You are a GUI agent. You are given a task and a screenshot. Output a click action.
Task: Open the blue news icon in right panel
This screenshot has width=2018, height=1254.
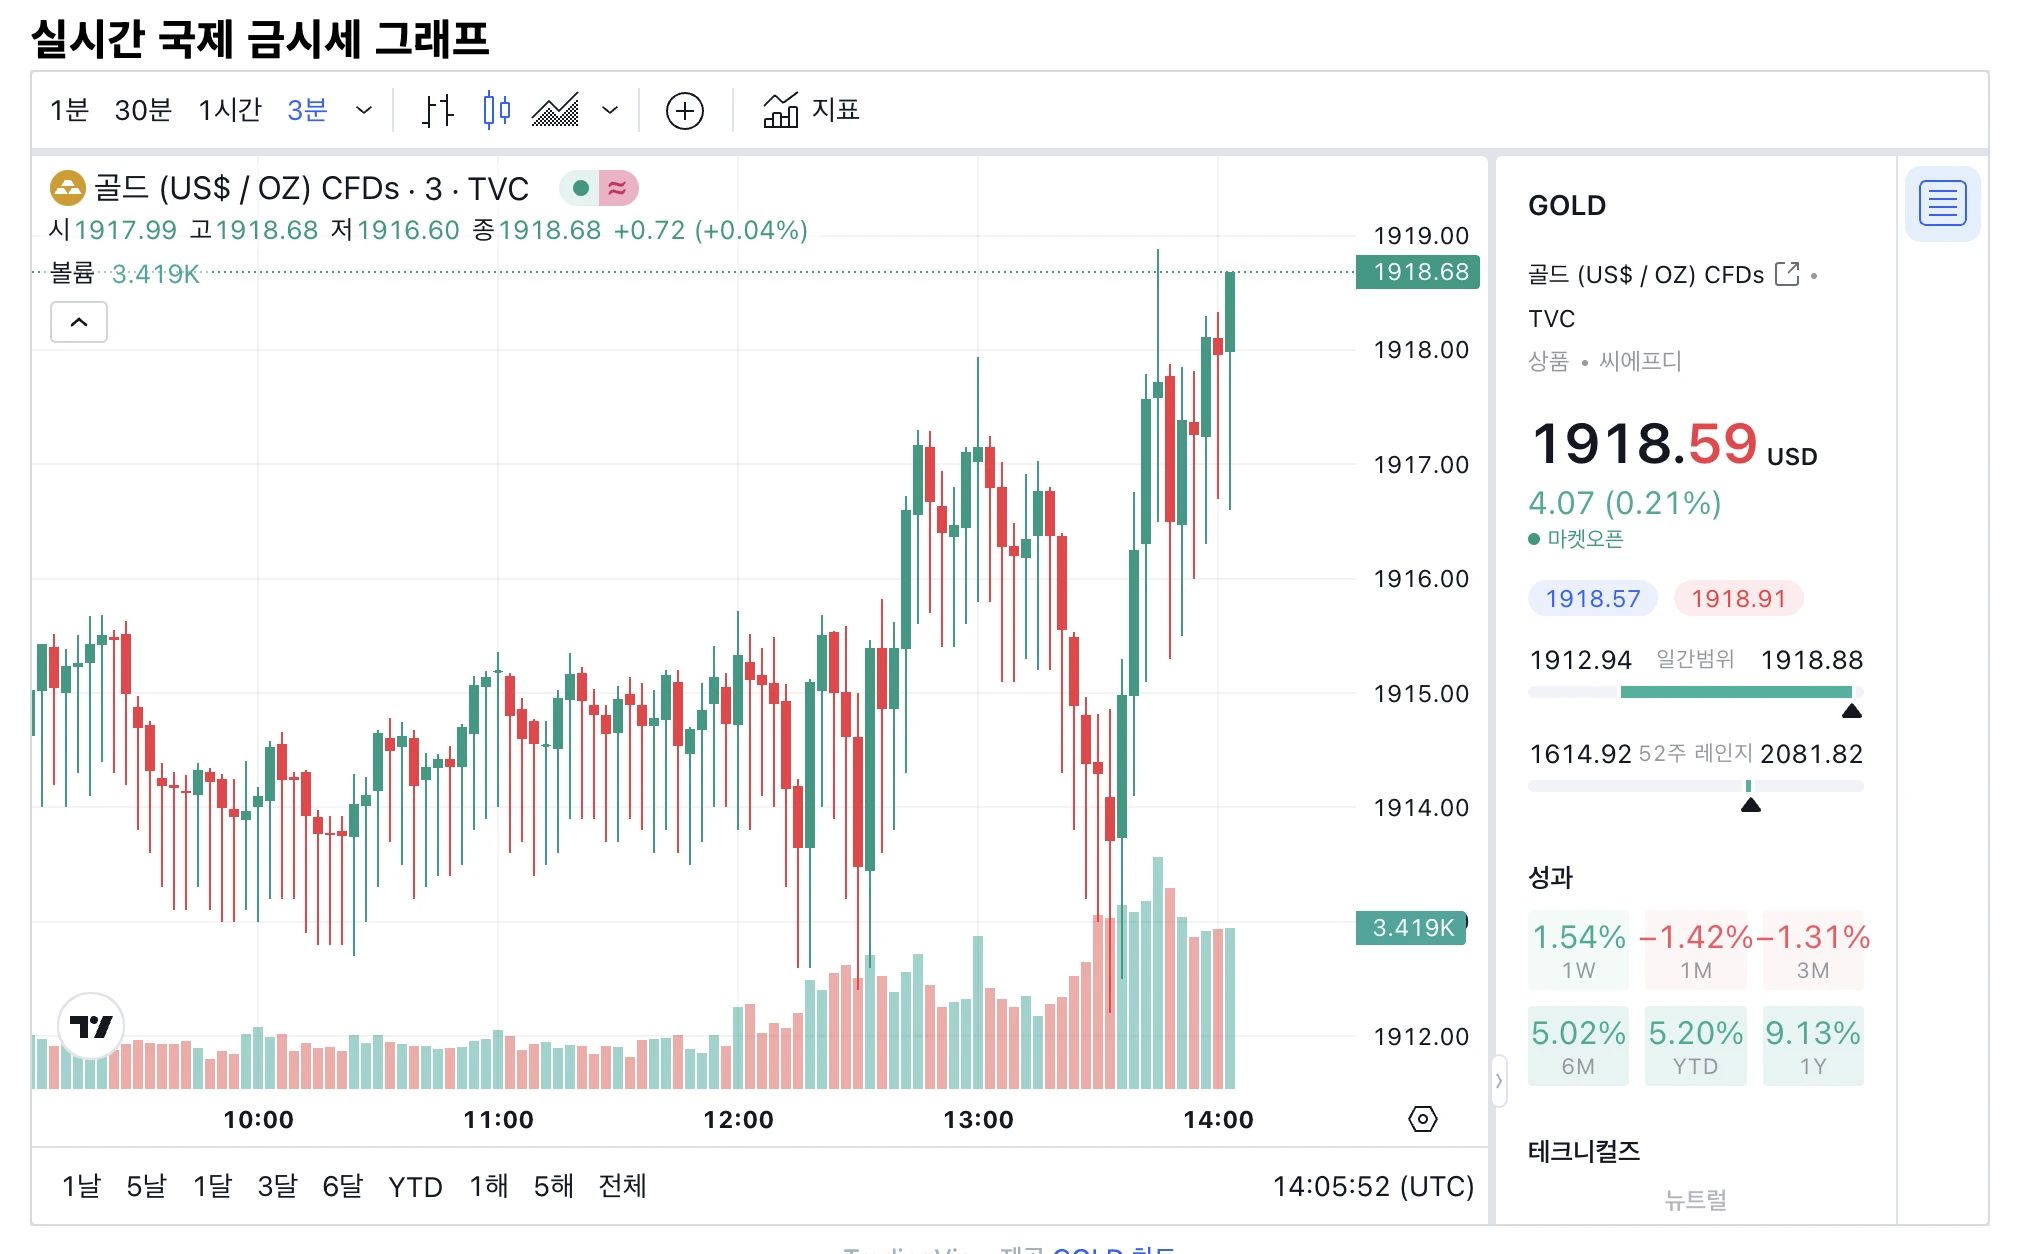point(1941,203)
